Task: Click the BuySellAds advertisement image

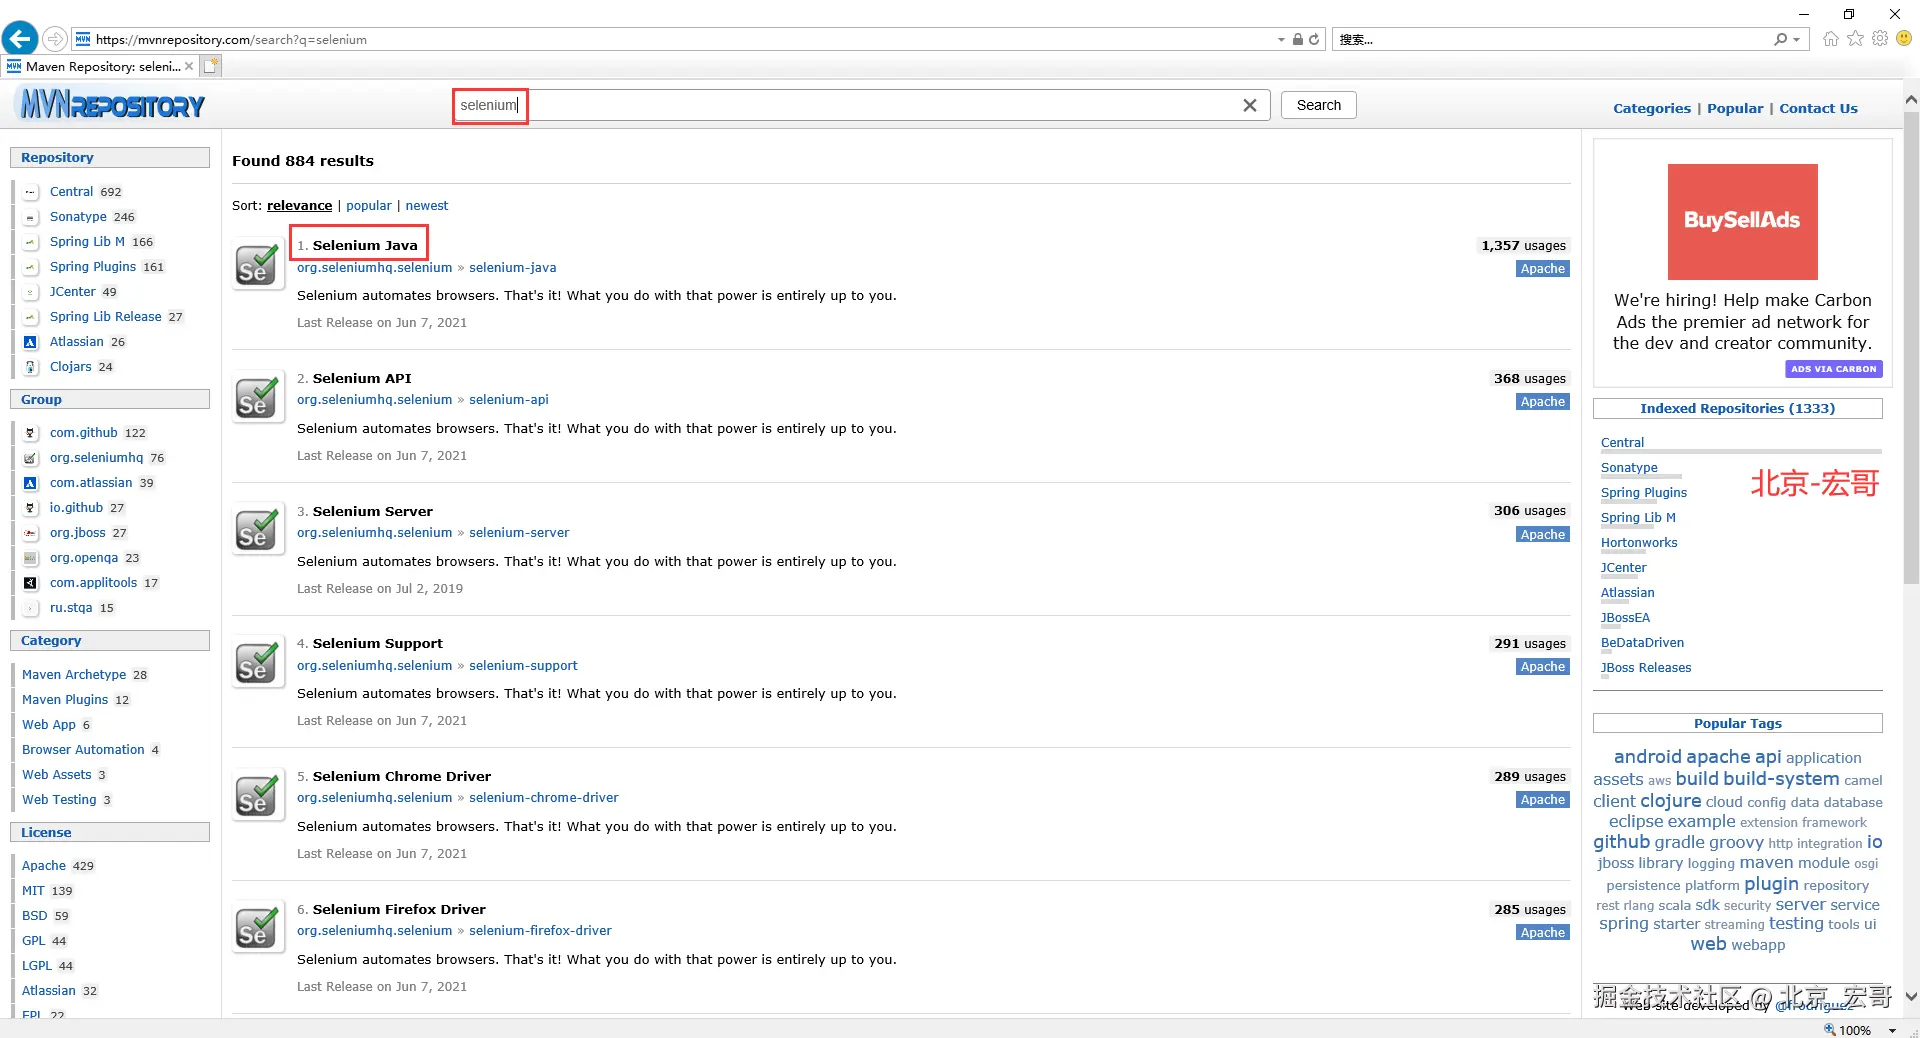Action: click(x=1742, y=222)
